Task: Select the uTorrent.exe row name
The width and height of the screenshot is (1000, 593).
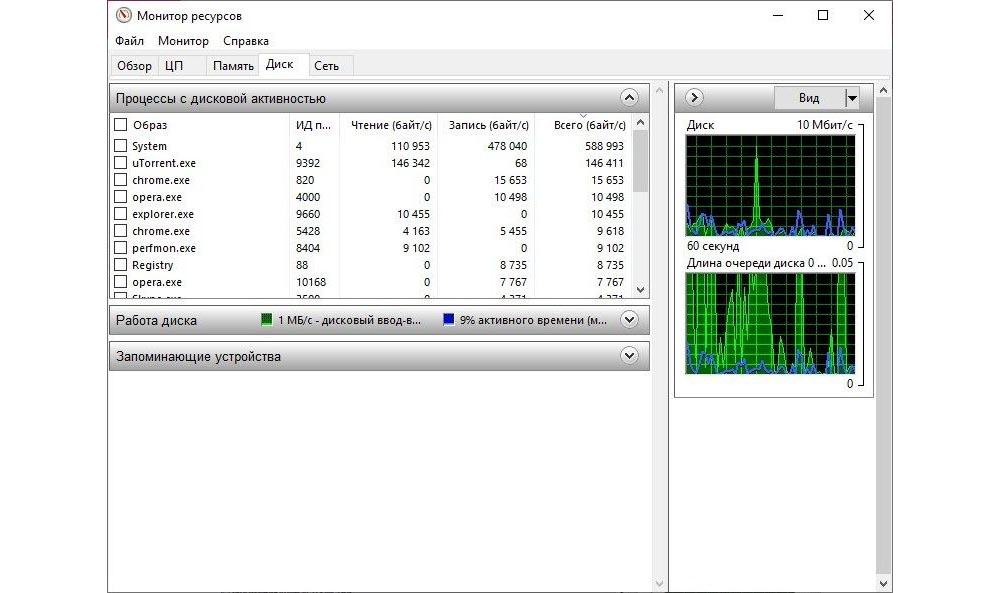Action: (164, 163)
